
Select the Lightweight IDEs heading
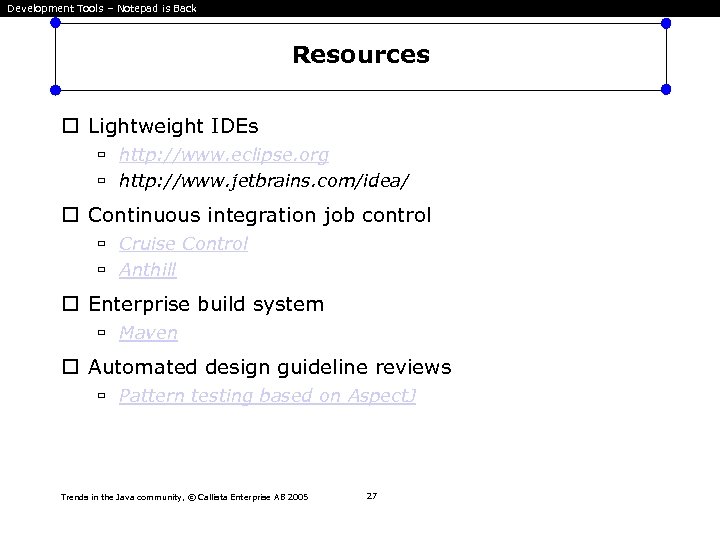click(173, 126)
